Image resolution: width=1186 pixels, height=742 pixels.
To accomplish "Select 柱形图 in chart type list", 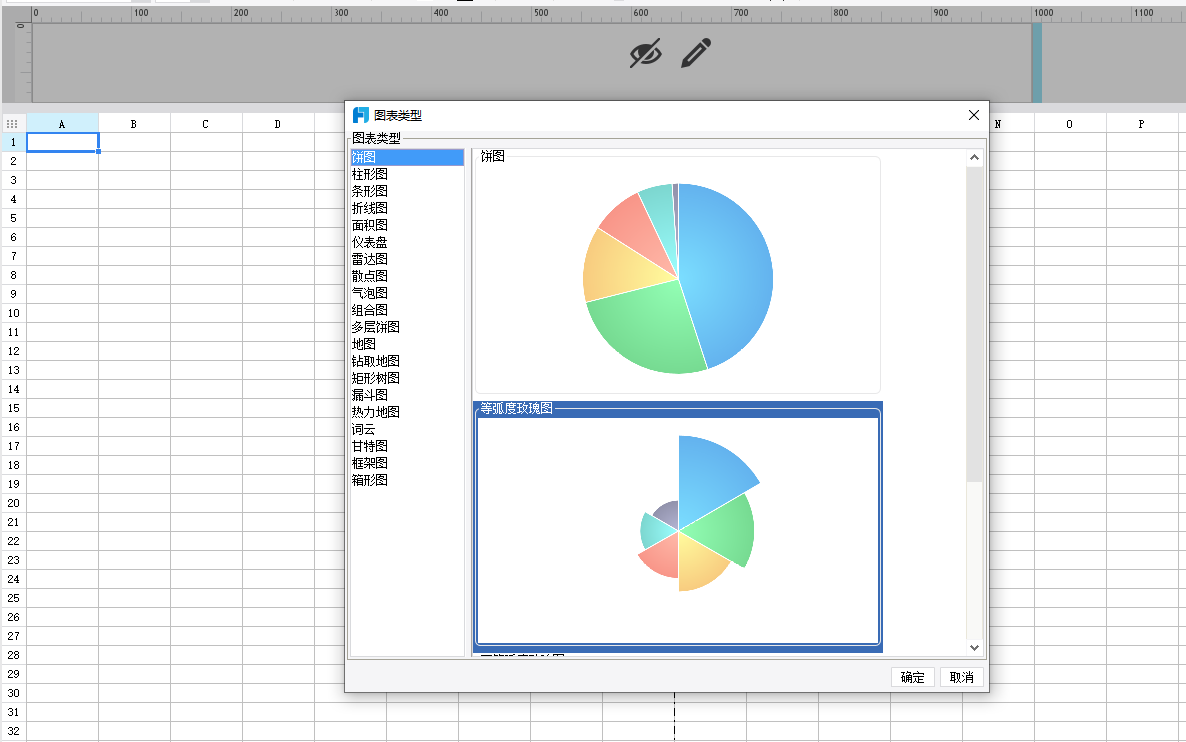I will coord(407,174).
